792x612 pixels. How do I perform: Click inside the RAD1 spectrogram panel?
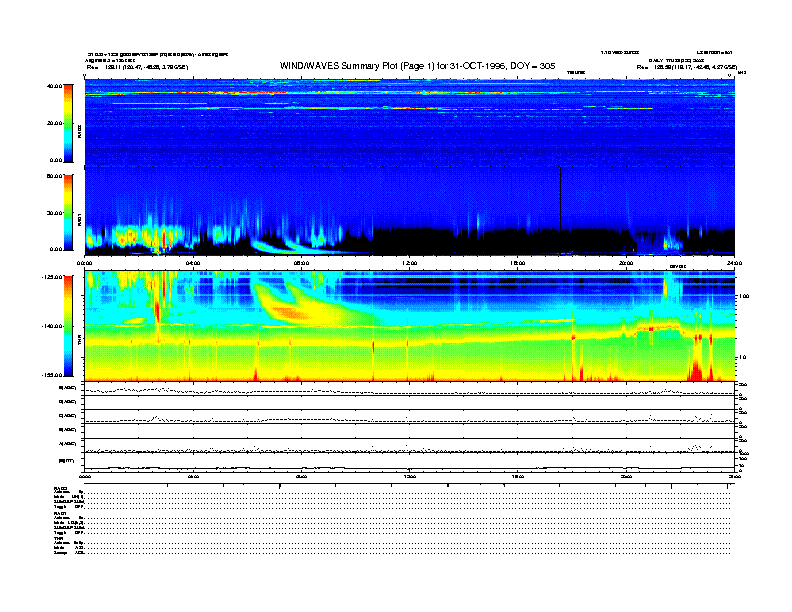(x=410, y=211)
